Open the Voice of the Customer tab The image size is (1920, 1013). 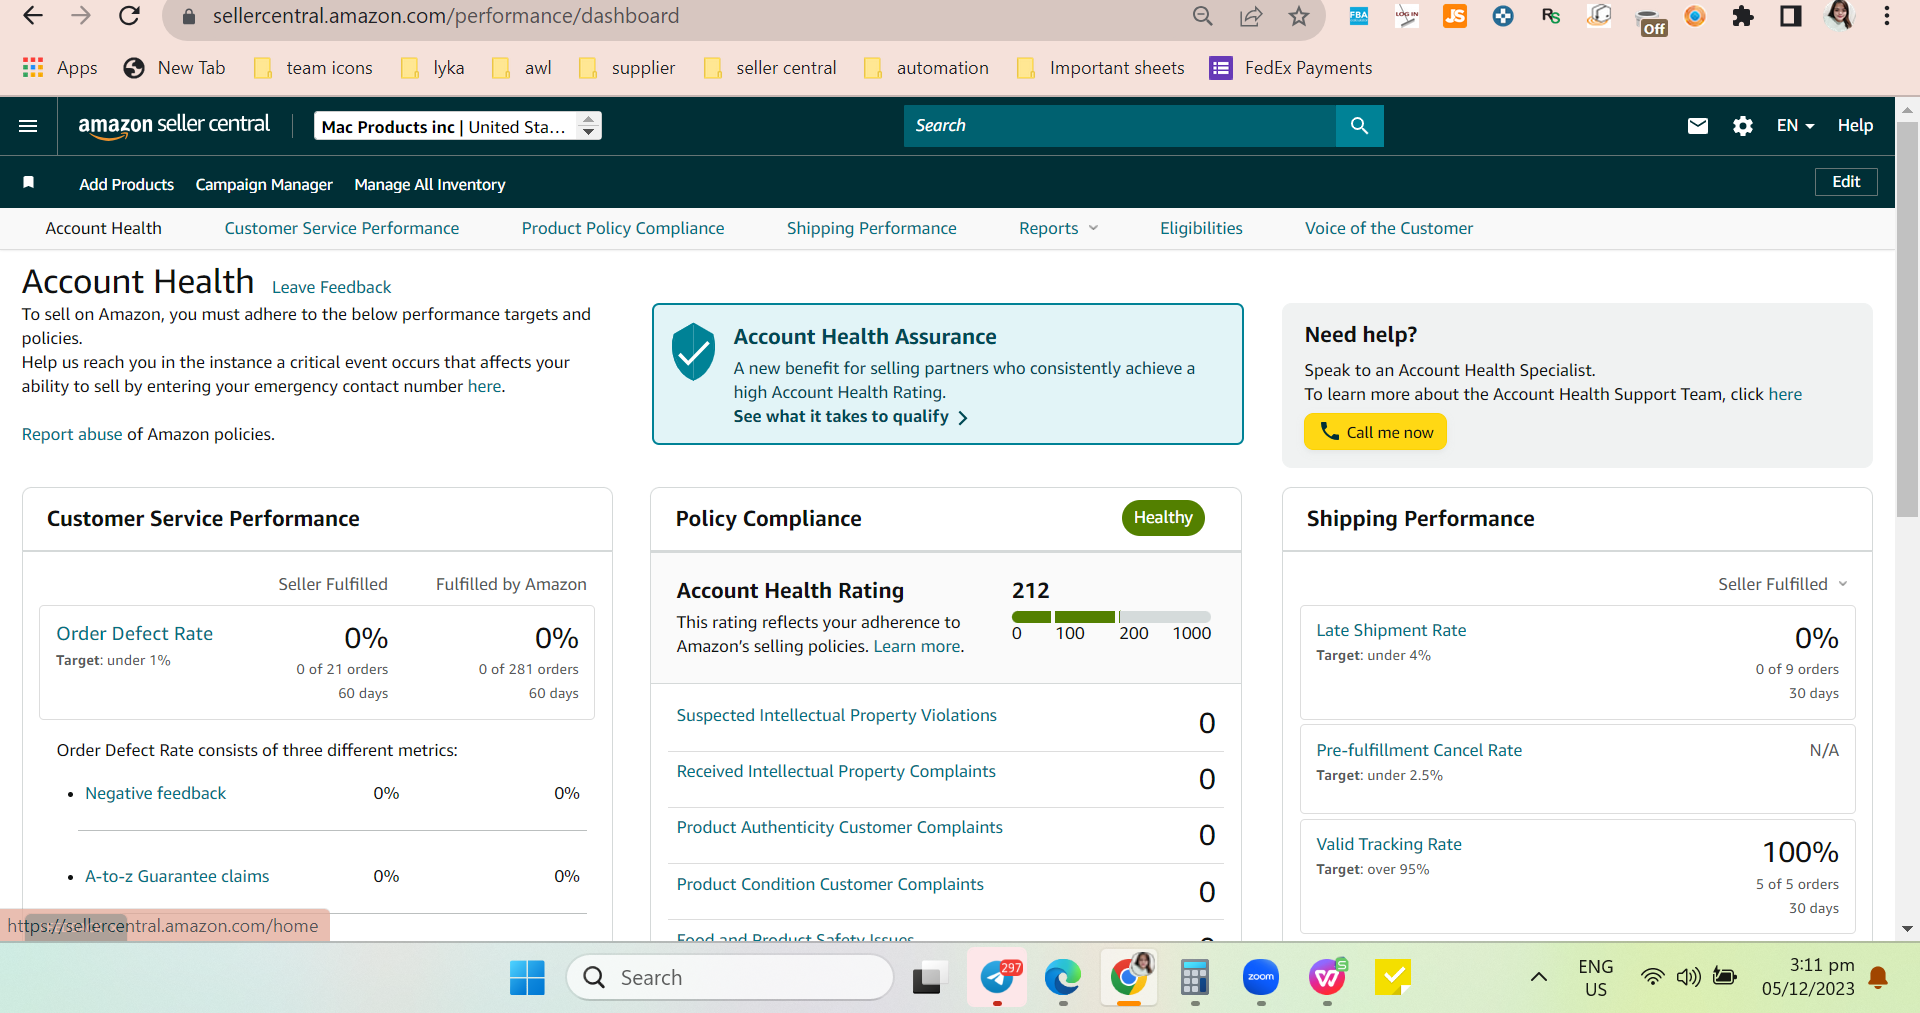tap(1389, 228)
